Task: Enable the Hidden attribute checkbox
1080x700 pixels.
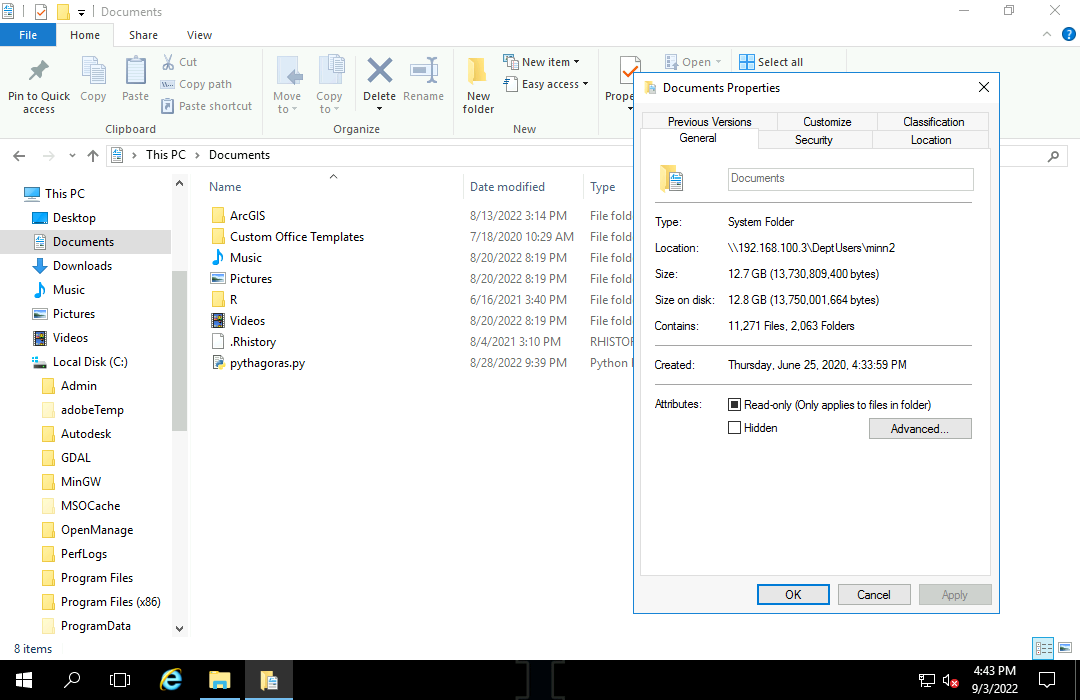Action: pos(735,428)
